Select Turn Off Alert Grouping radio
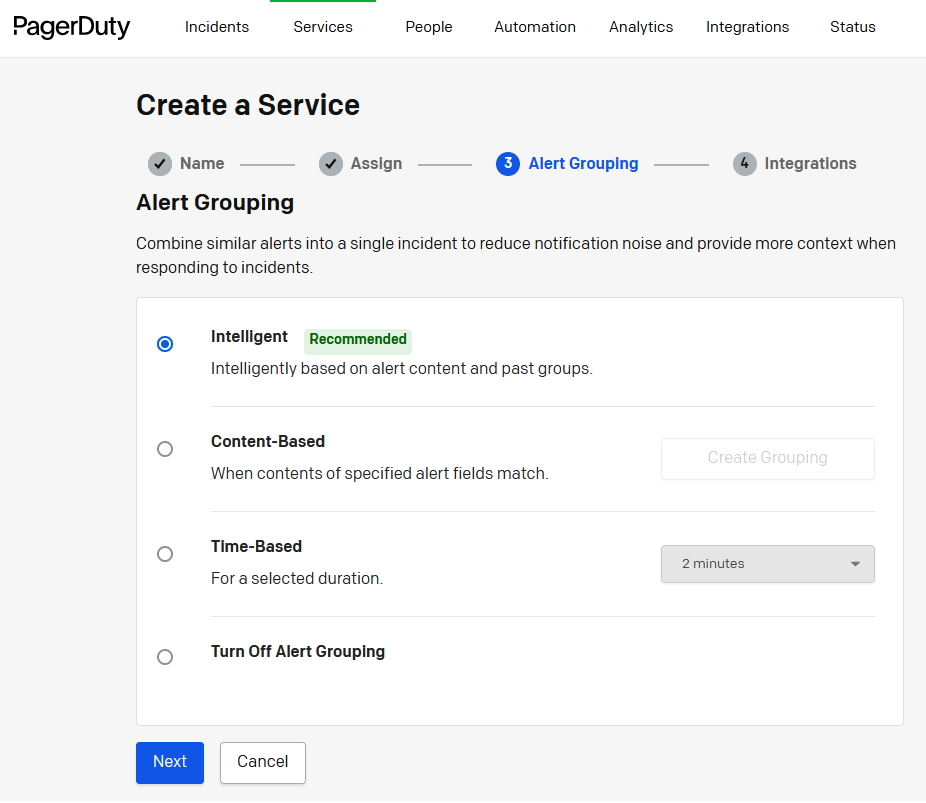The height and width of the screenshot is (803, 926). (x=165, y=657)
